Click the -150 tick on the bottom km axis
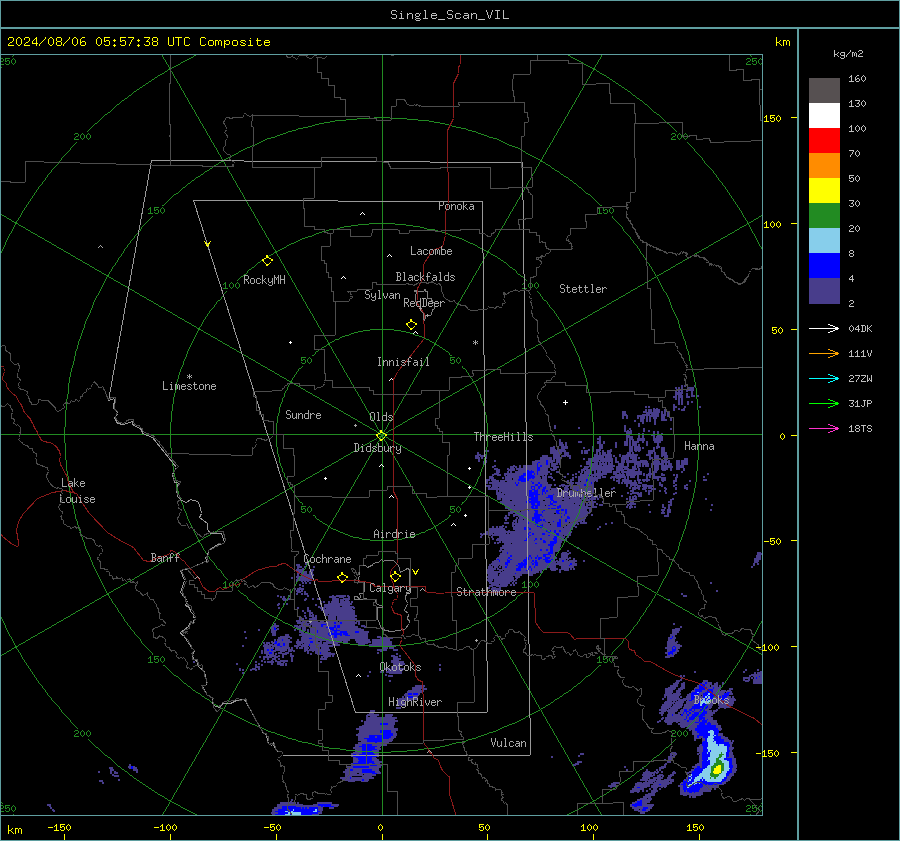 click(x=59, y=827)
